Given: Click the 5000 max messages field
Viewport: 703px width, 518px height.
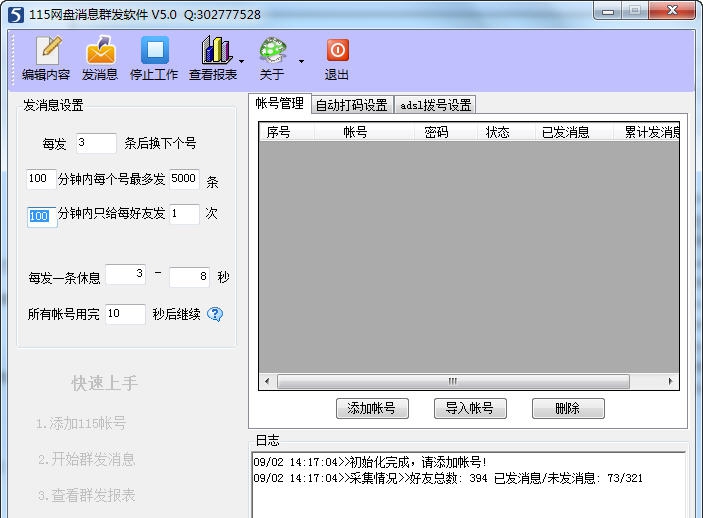Looking at the screenshot, I should tap(184, 179).
